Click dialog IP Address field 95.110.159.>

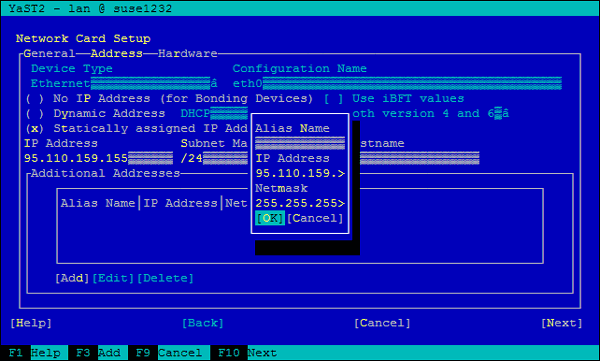300,173
